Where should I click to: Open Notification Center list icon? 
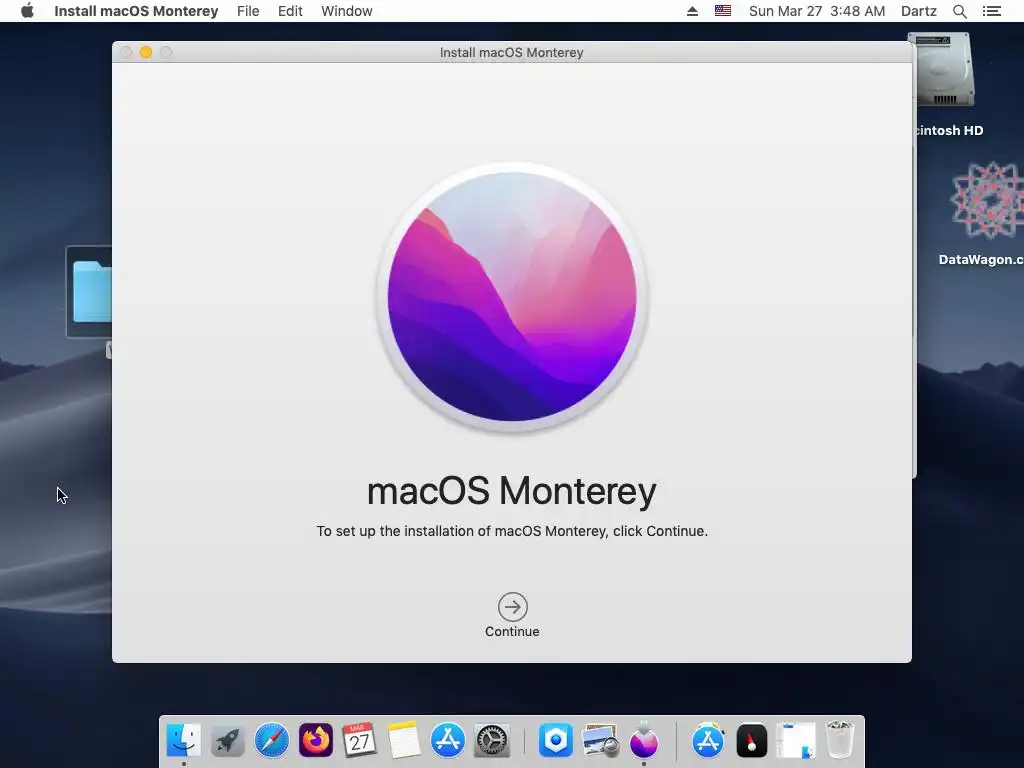point(992,11)
